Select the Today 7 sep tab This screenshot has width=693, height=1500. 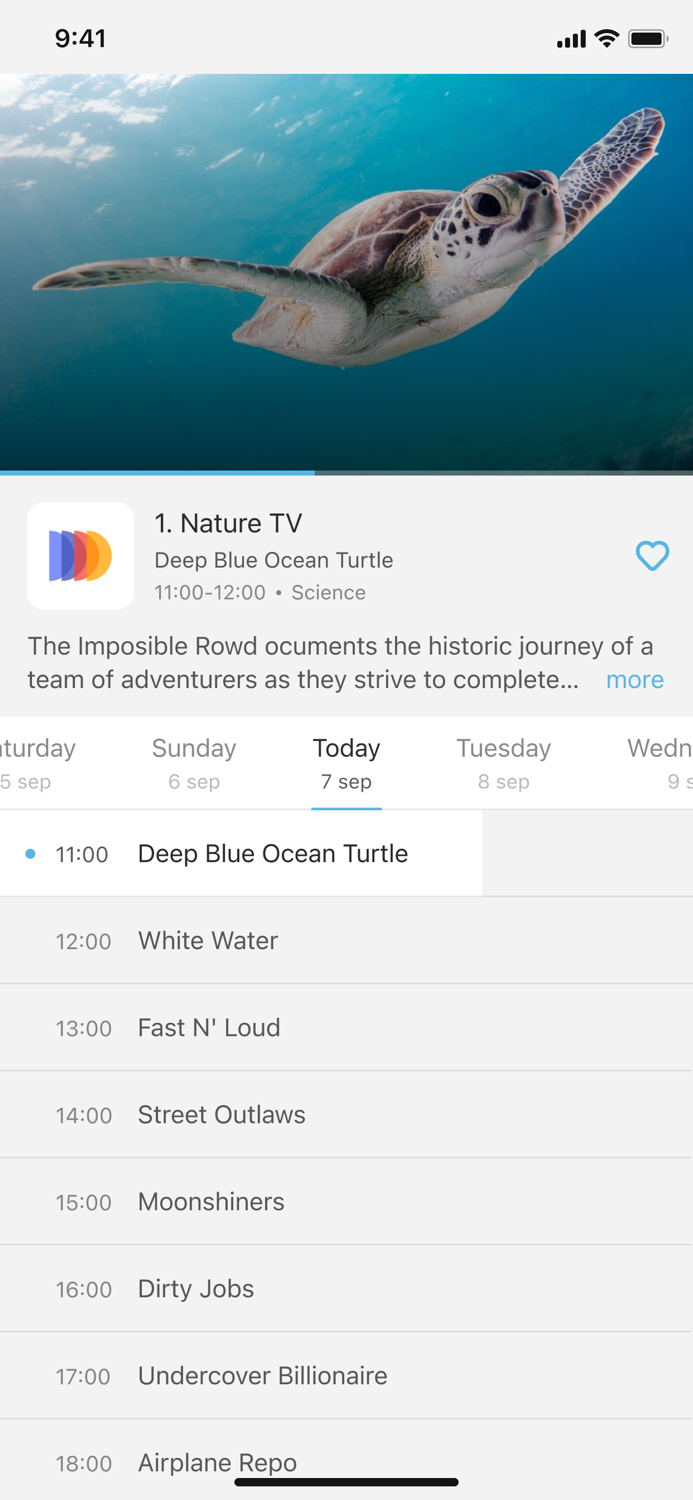click(x=346, y=763)
